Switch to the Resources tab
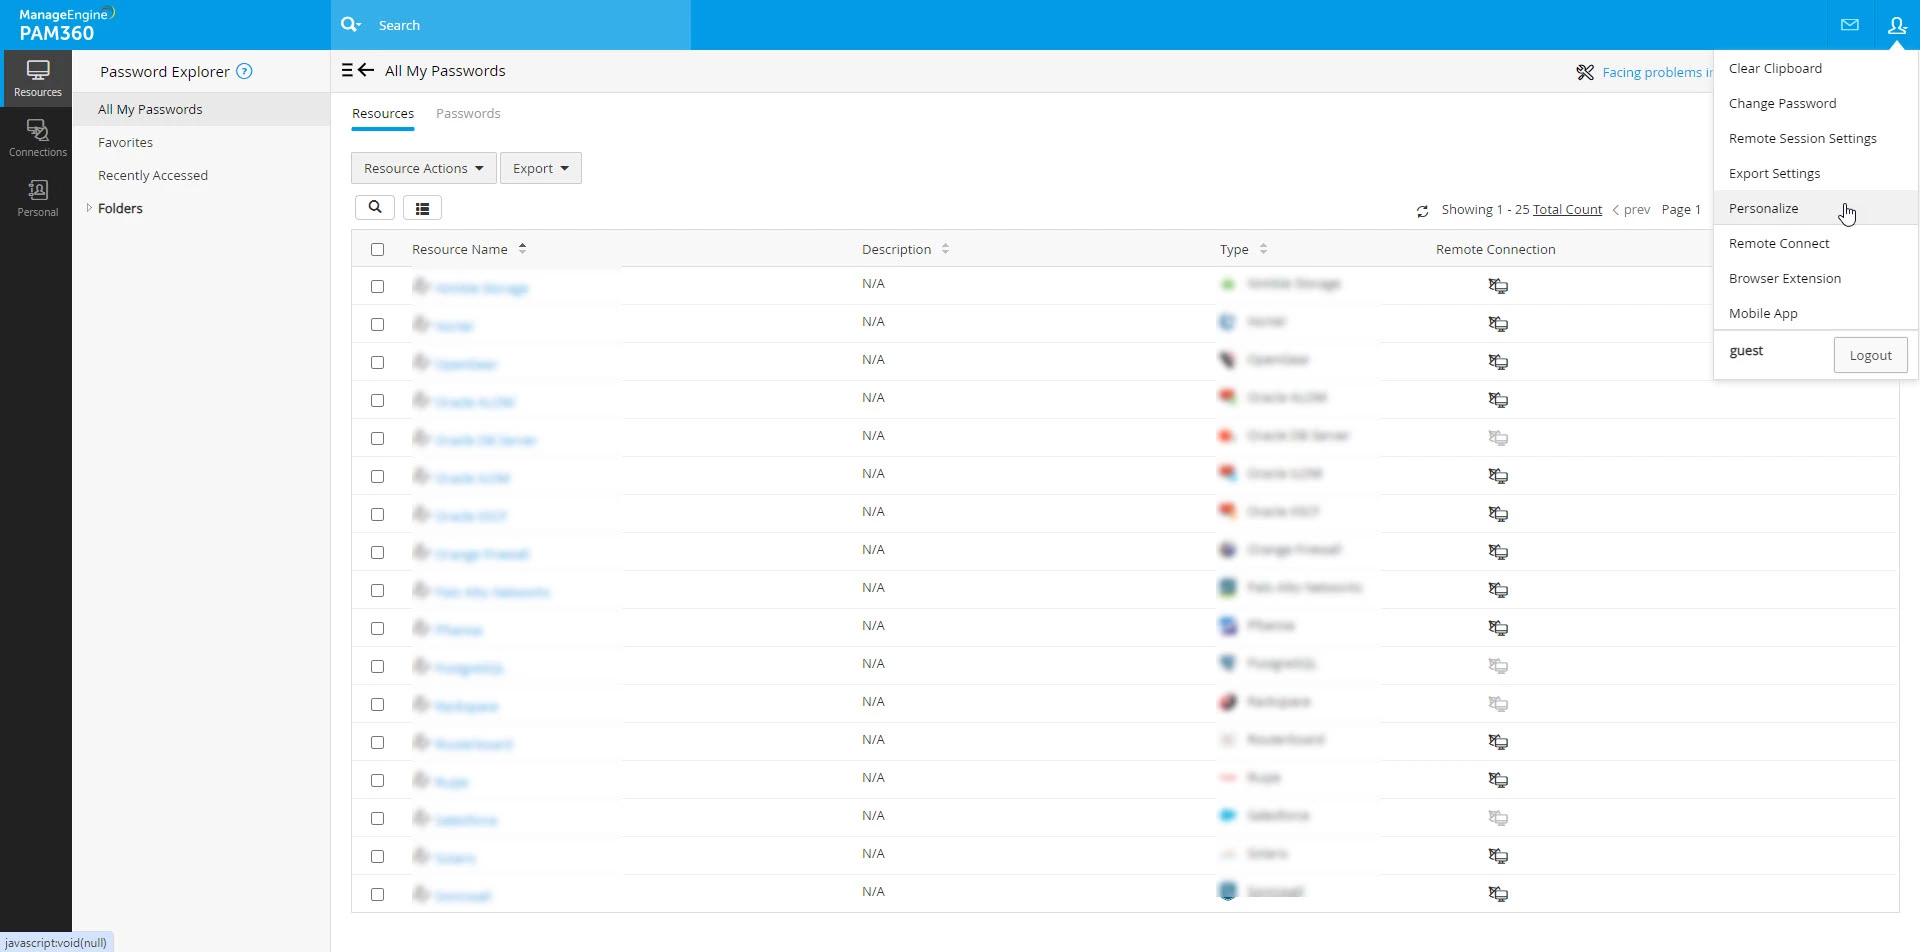Screen dimensions: 1920x952 coord(383,114)
